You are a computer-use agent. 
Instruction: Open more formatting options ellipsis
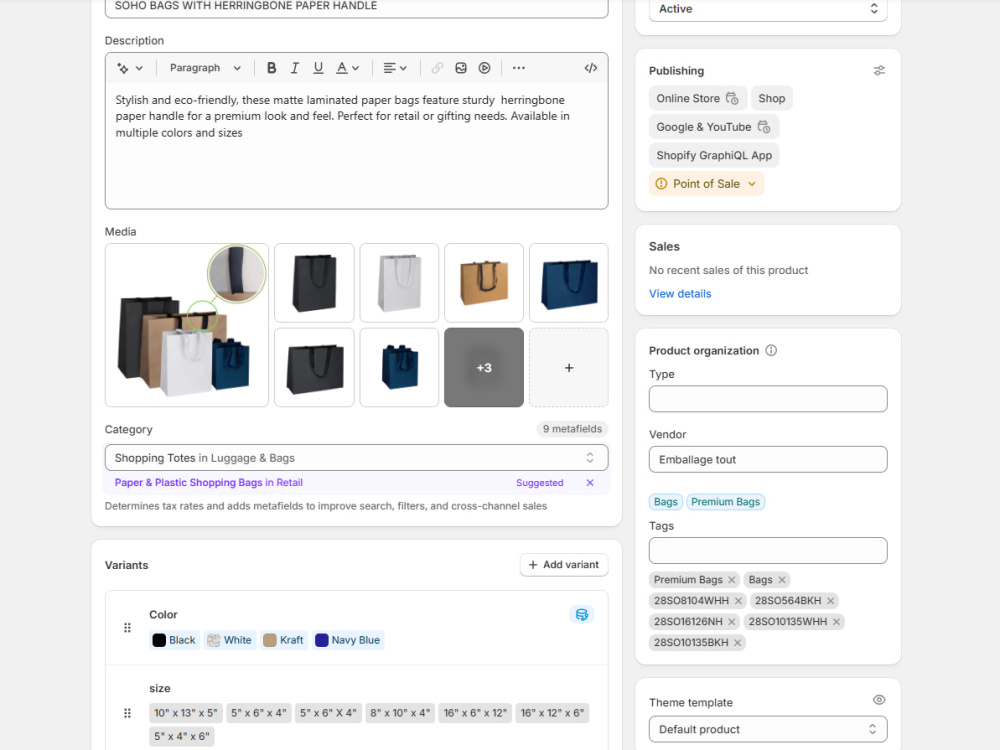tap(518, 68)
